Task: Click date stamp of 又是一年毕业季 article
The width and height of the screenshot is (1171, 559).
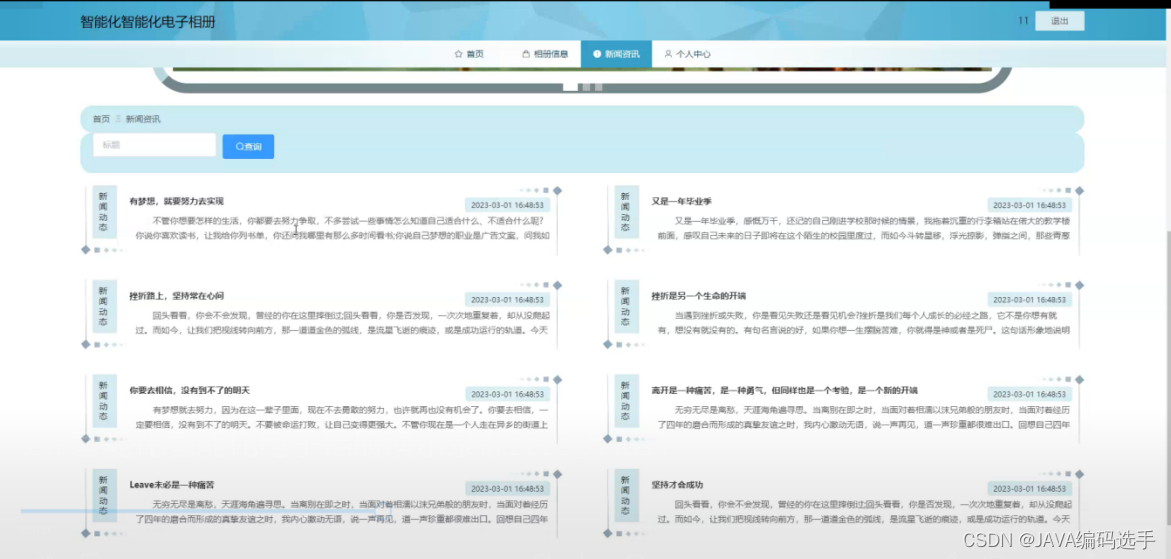Action: point(1029,205)
